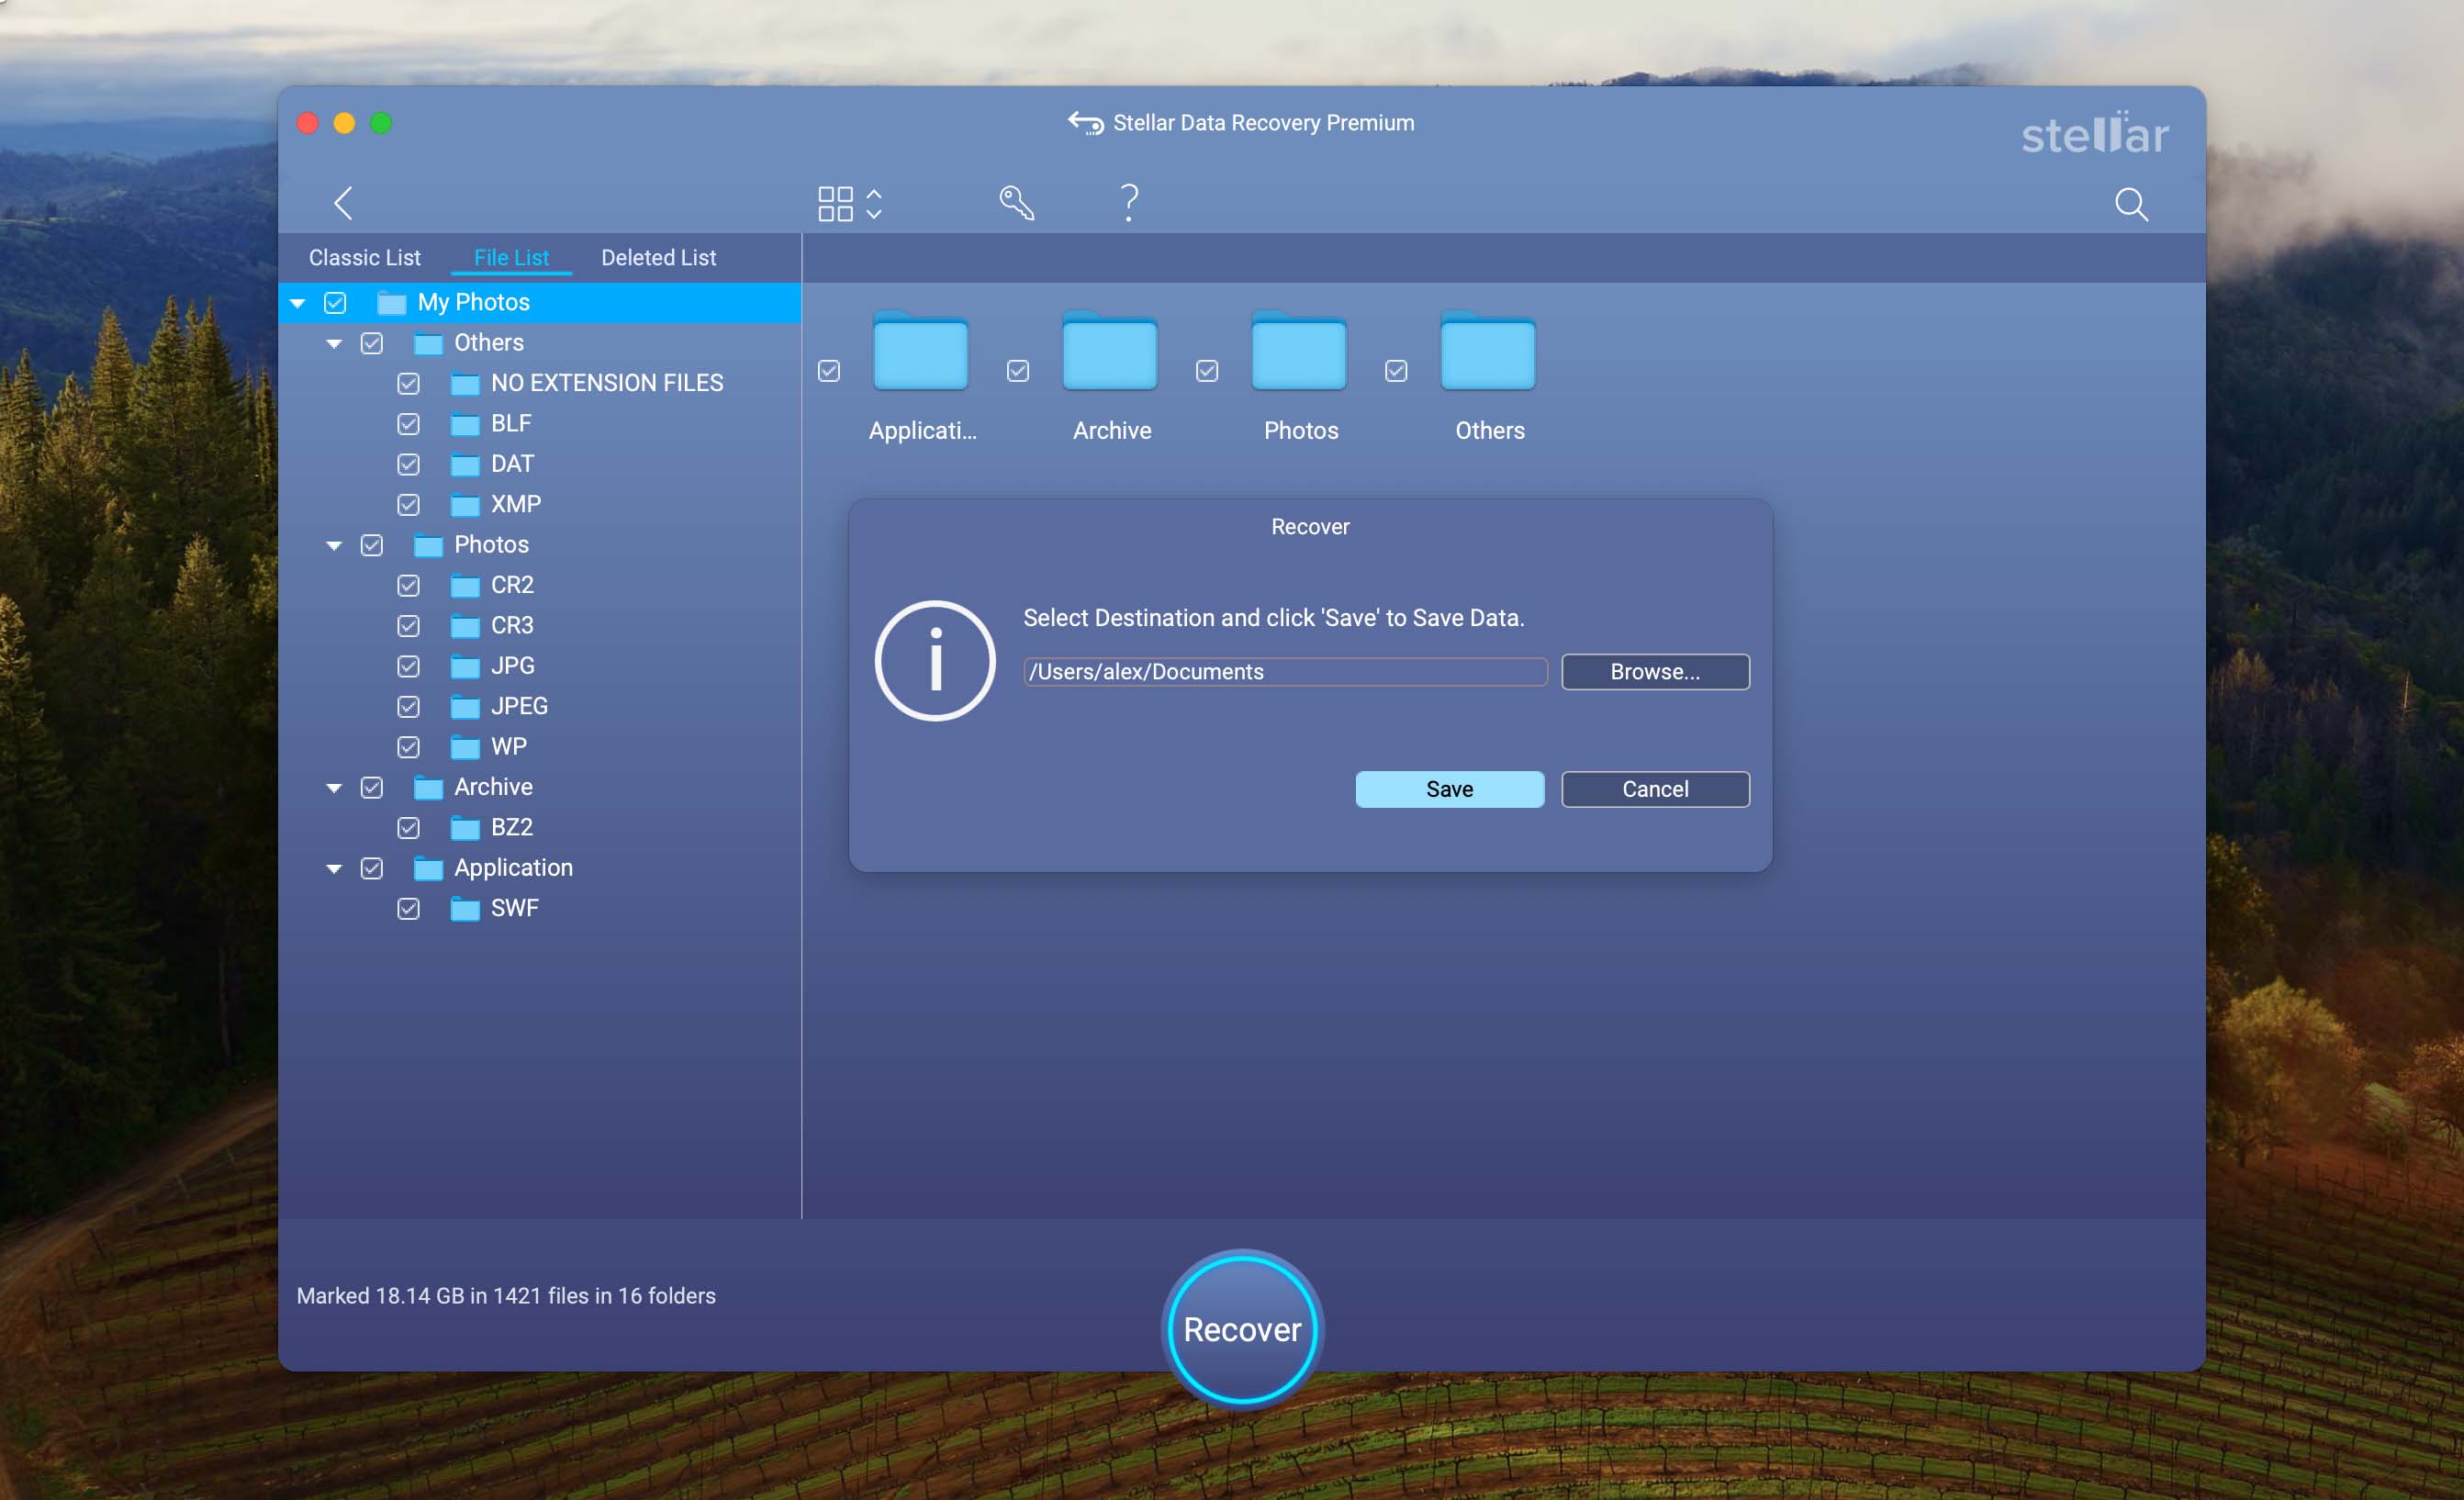Switch to Classic List tab
2464x1500 pixels.
click(364, 258)
